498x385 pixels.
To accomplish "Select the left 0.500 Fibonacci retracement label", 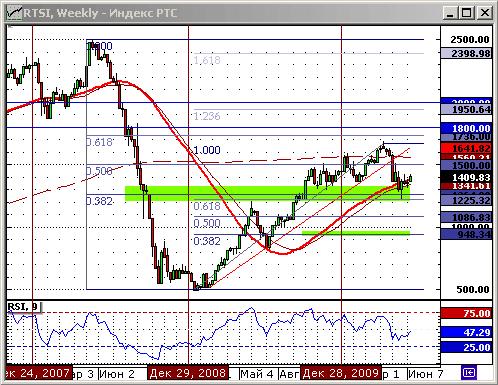I will (x=99, y=171).
